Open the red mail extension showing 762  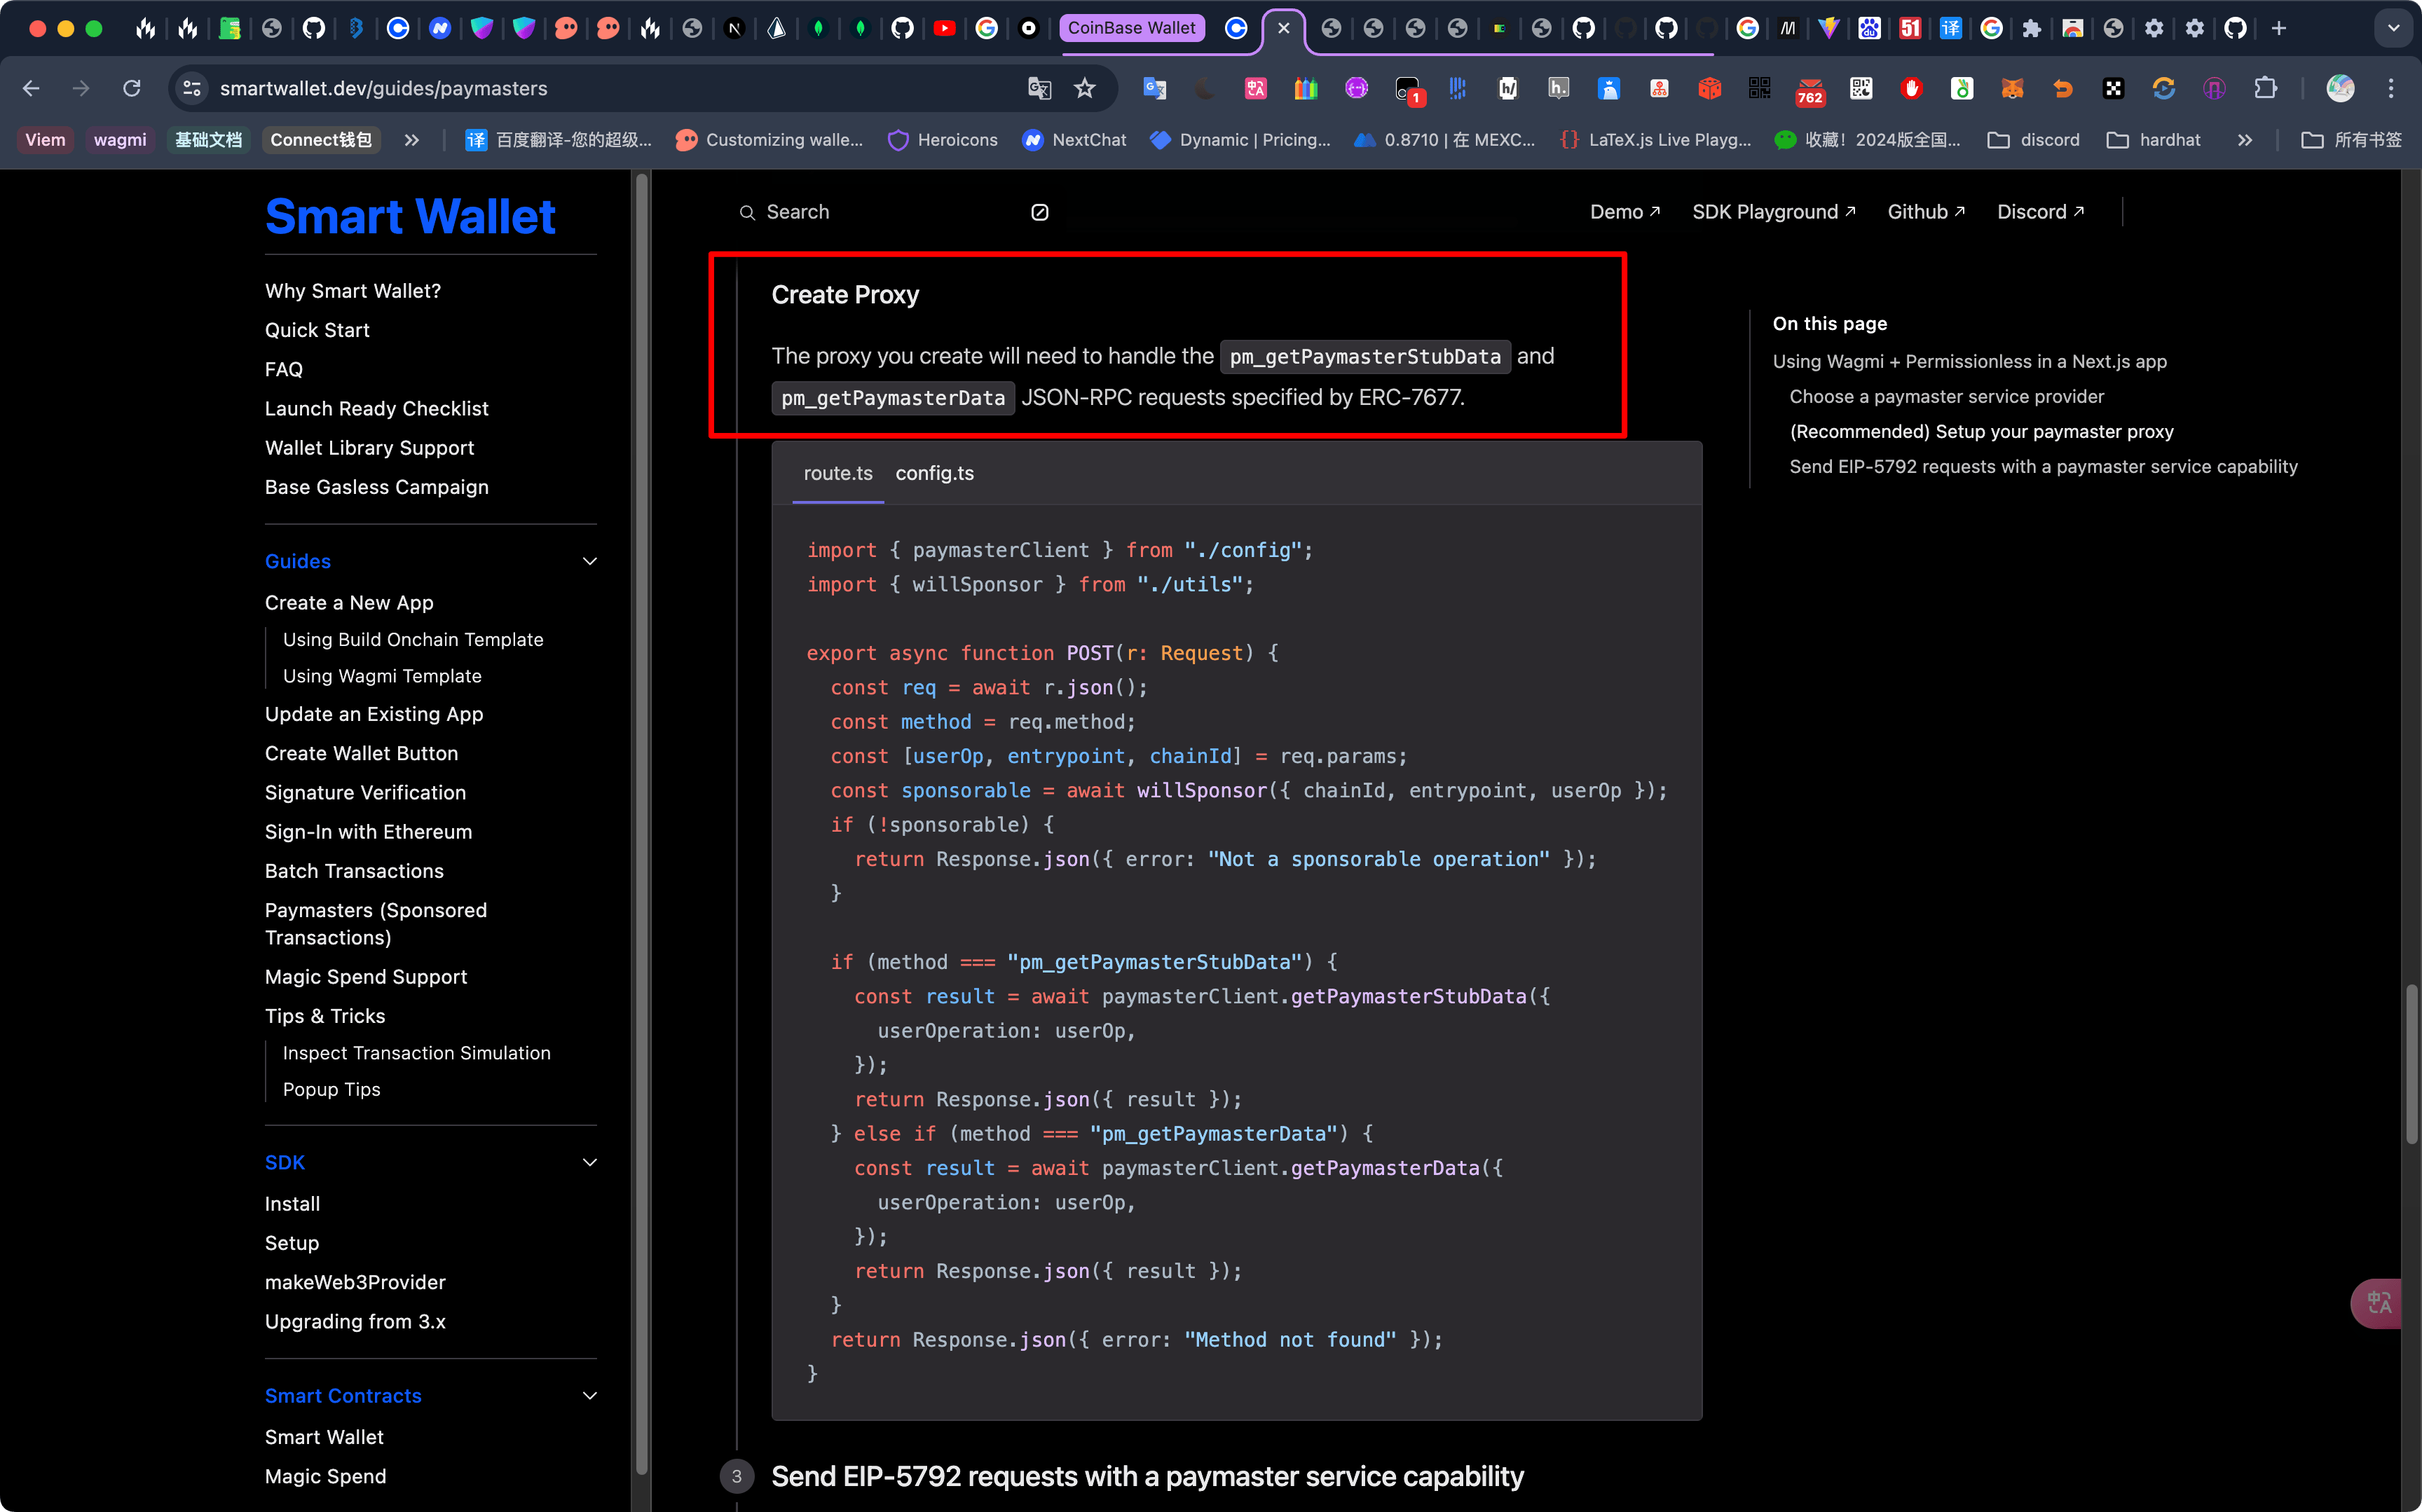(1810, 91)
